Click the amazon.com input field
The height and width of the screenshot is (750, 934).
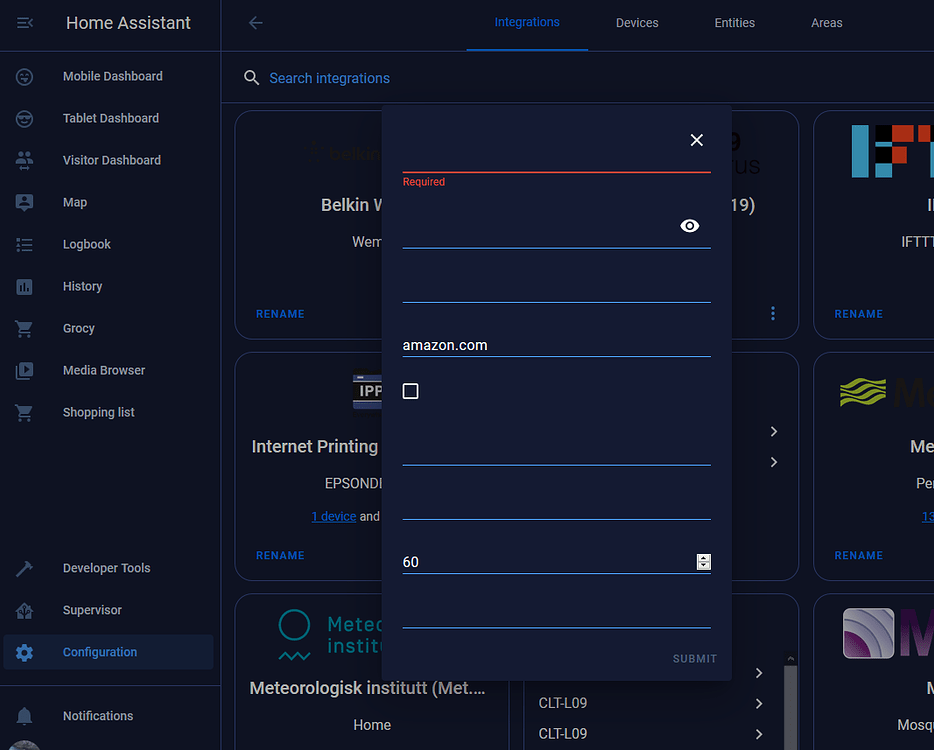520,345
